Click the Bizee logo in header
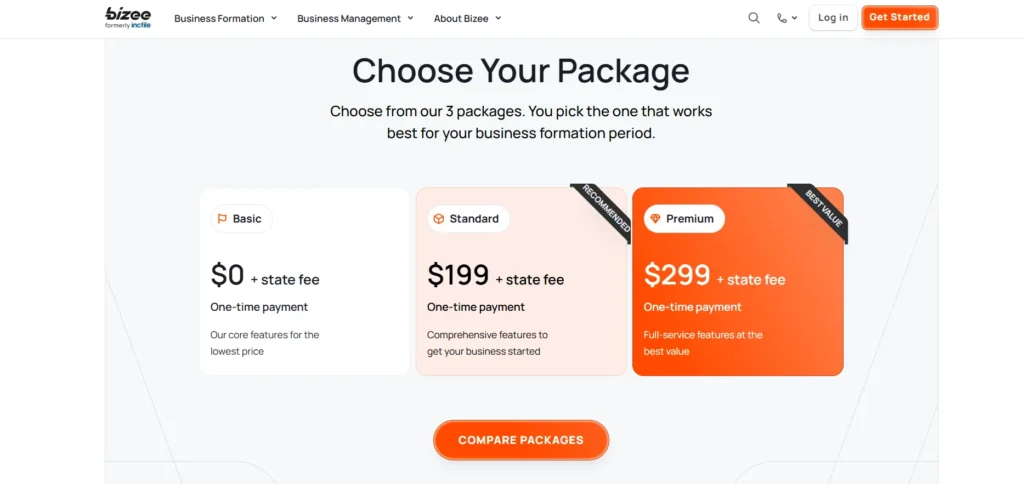 tap(127, 17)
